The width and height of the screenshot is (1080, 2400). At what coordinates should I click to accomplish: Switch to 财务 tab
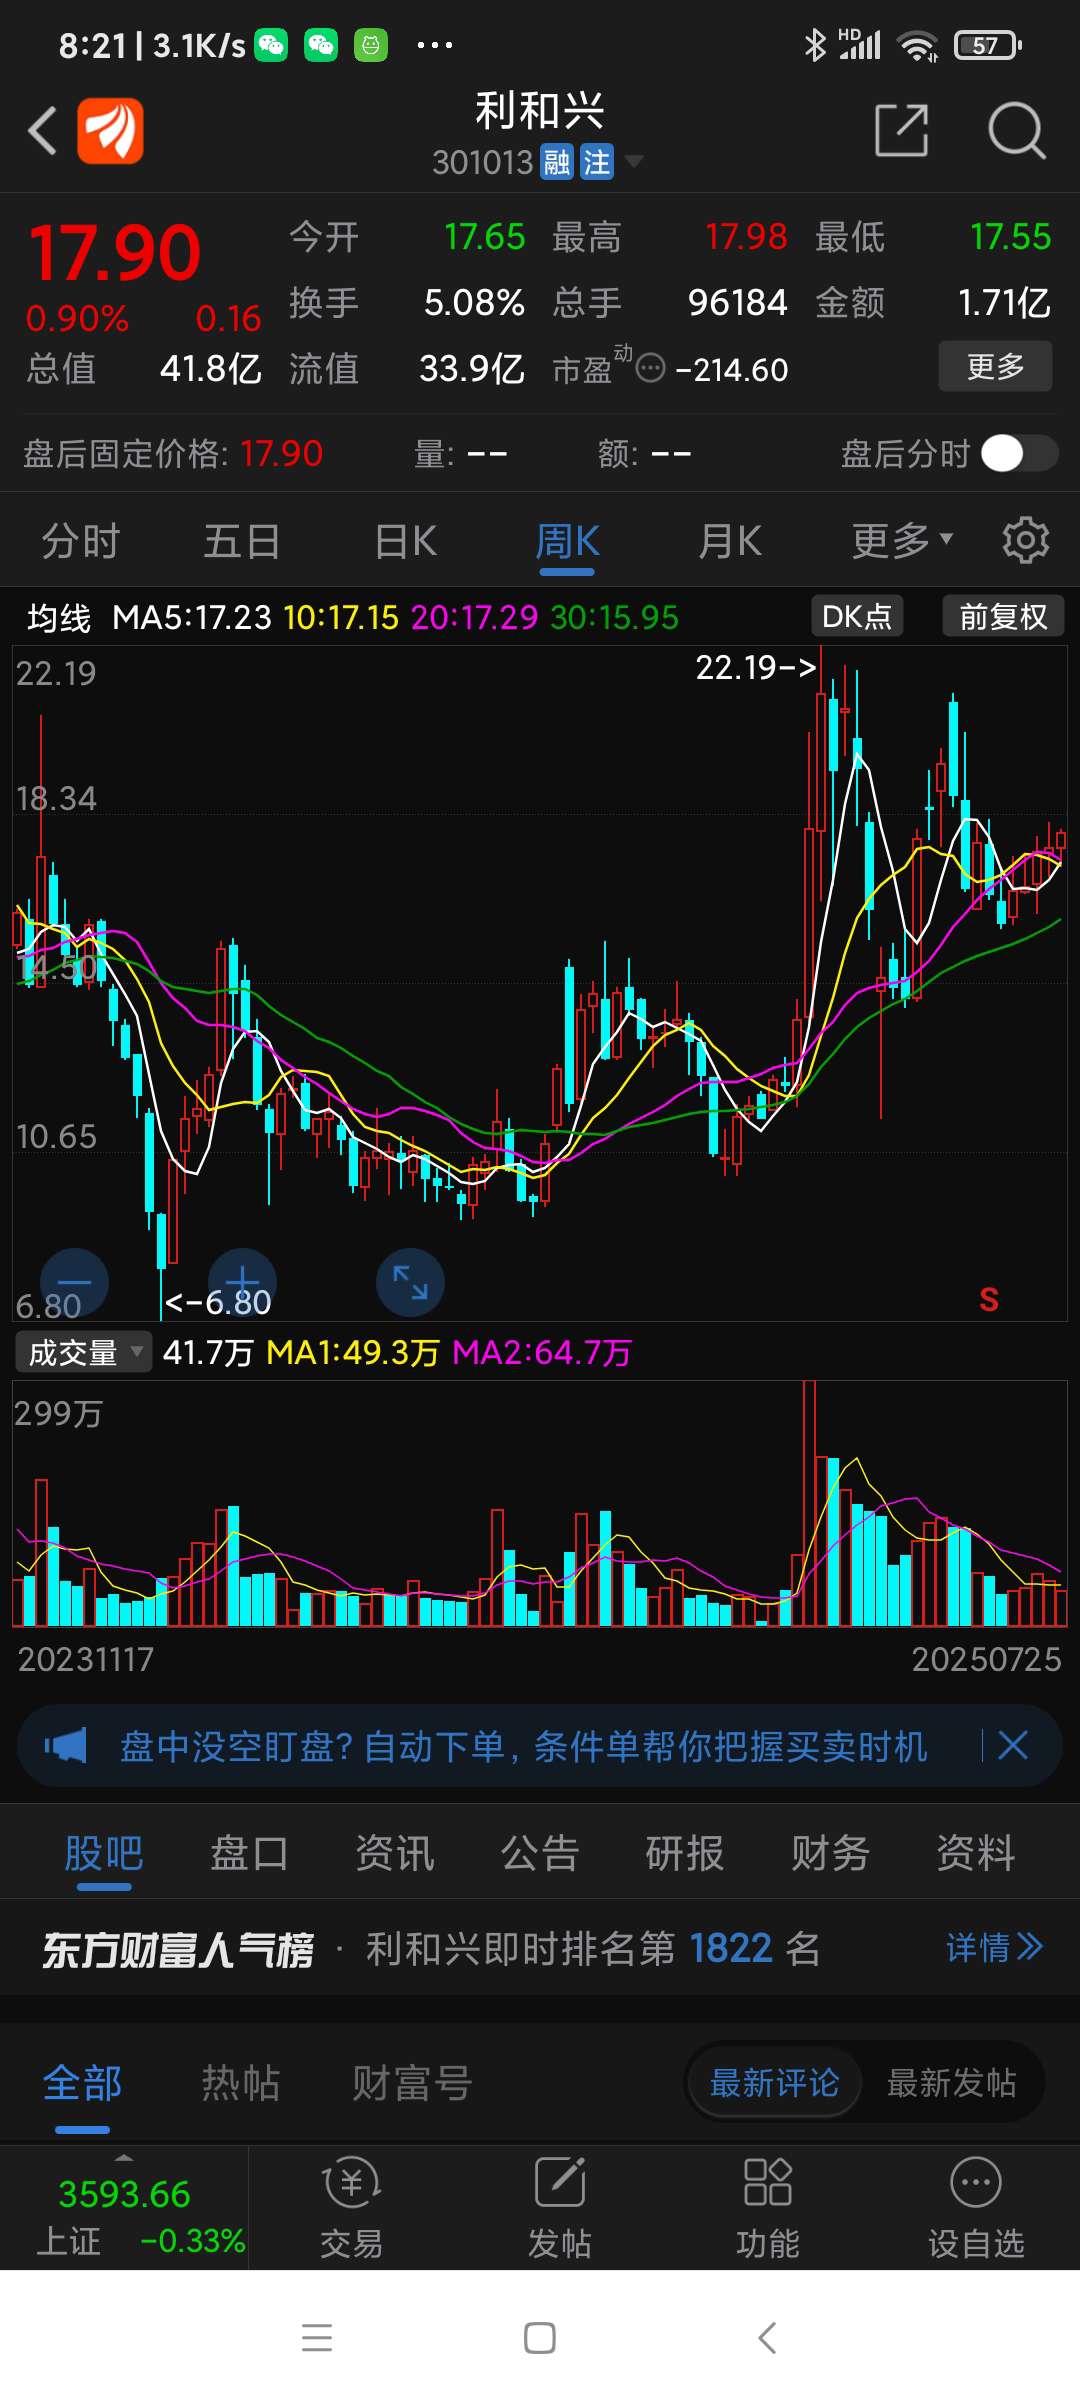(x=830, y=1853)
